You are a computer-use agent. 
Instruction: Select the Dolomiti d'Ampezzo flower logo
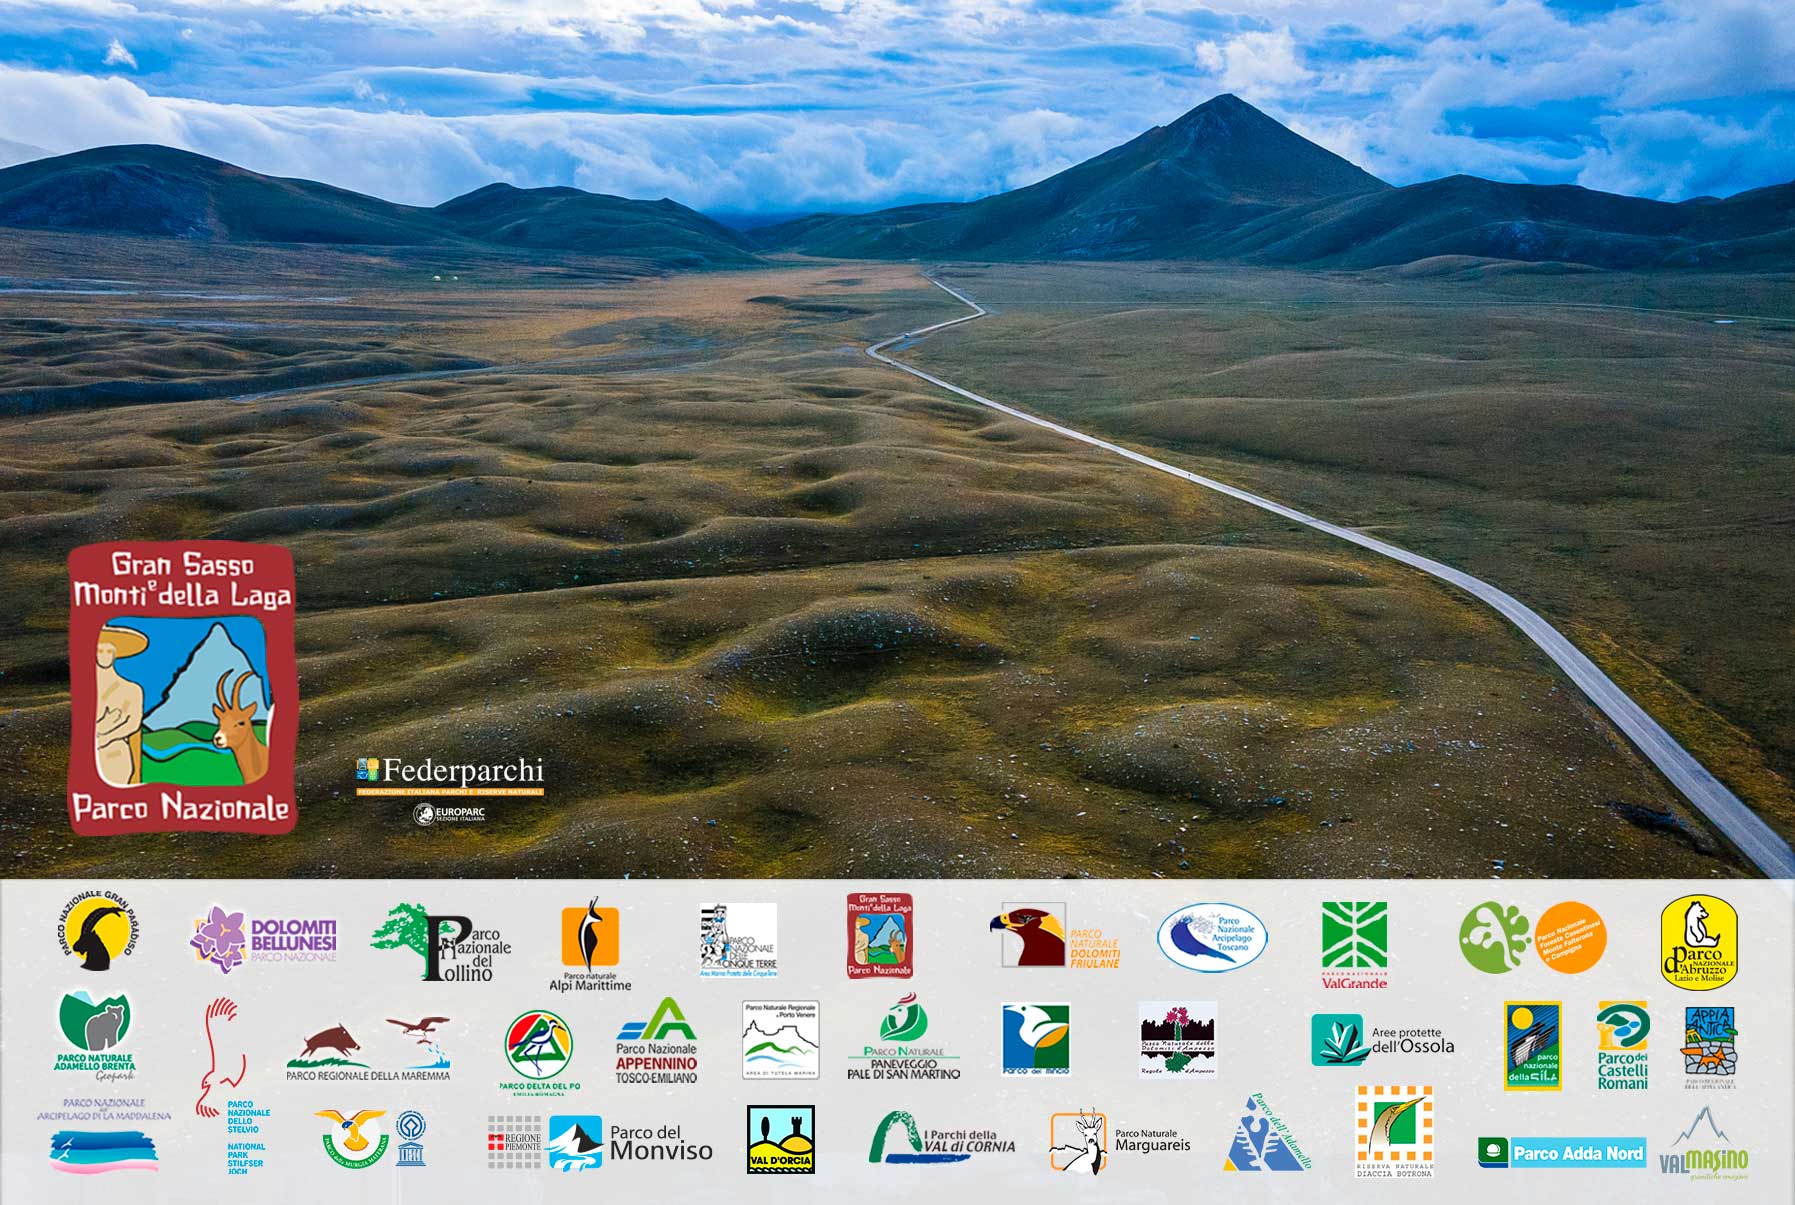pos(1178,1039)
